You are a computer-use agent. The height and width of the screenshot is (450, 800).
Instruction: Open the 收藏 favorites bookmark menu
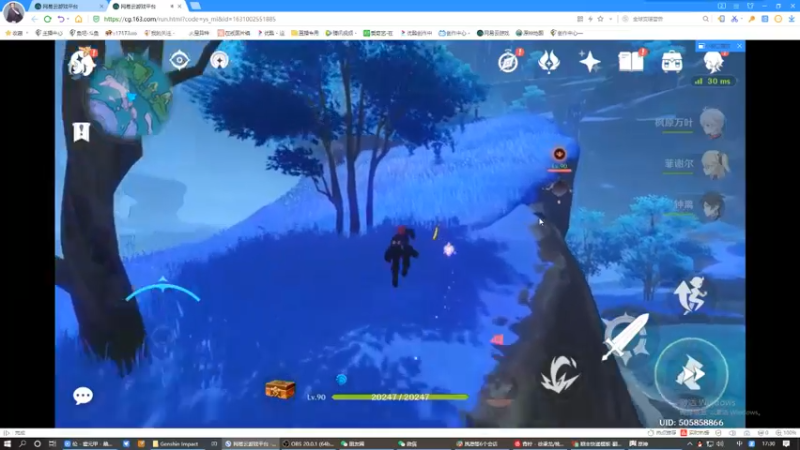[x=15, y=33]
